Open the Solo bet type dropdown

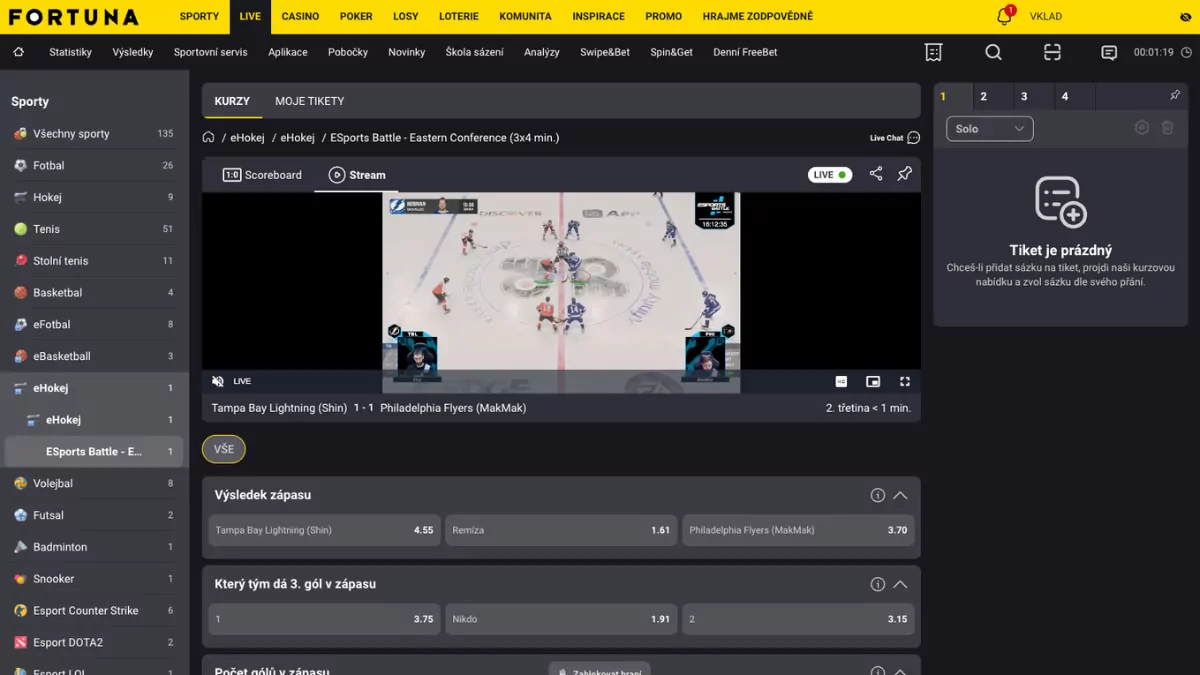[989, 128]
